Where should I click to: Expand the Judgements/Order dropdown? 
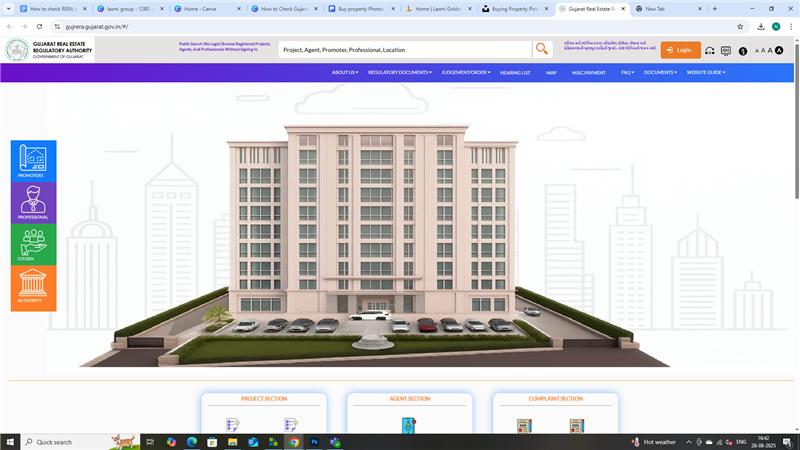pos(466,72)
